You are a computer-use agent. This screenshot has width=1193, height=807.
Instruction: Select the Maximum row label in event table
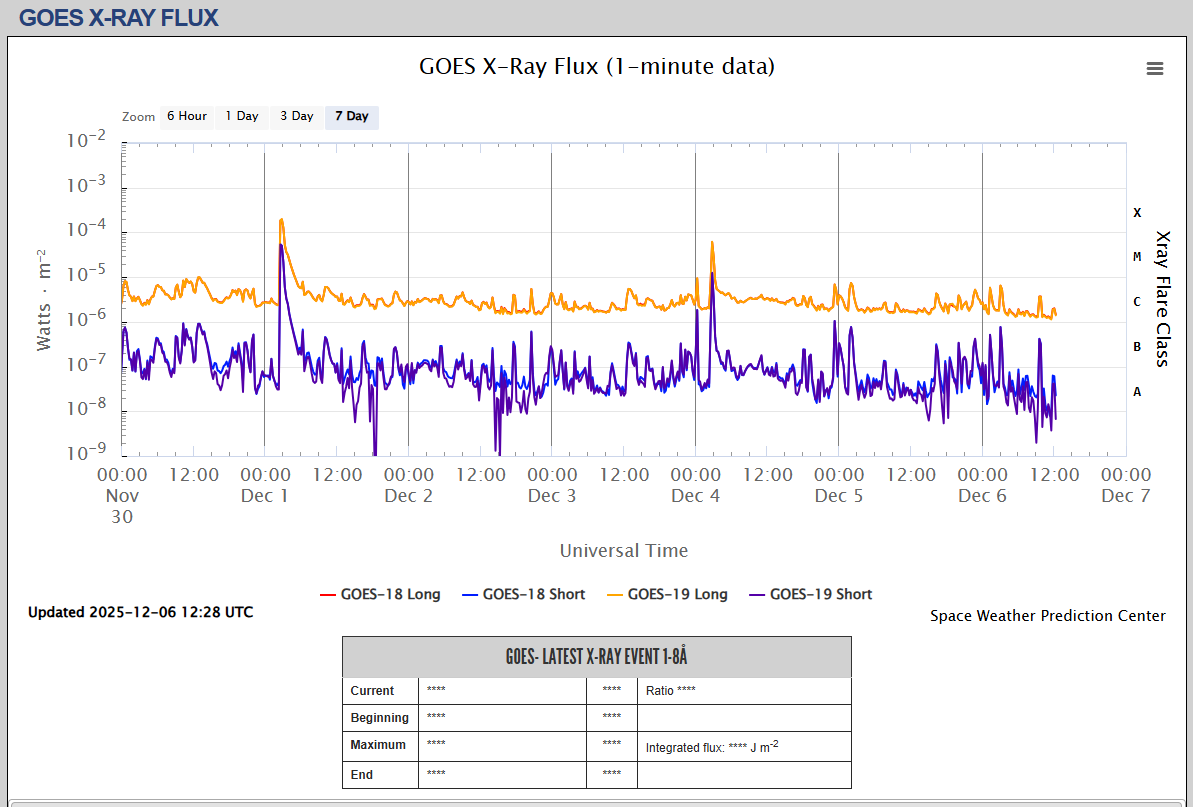[x=378, y=745]
